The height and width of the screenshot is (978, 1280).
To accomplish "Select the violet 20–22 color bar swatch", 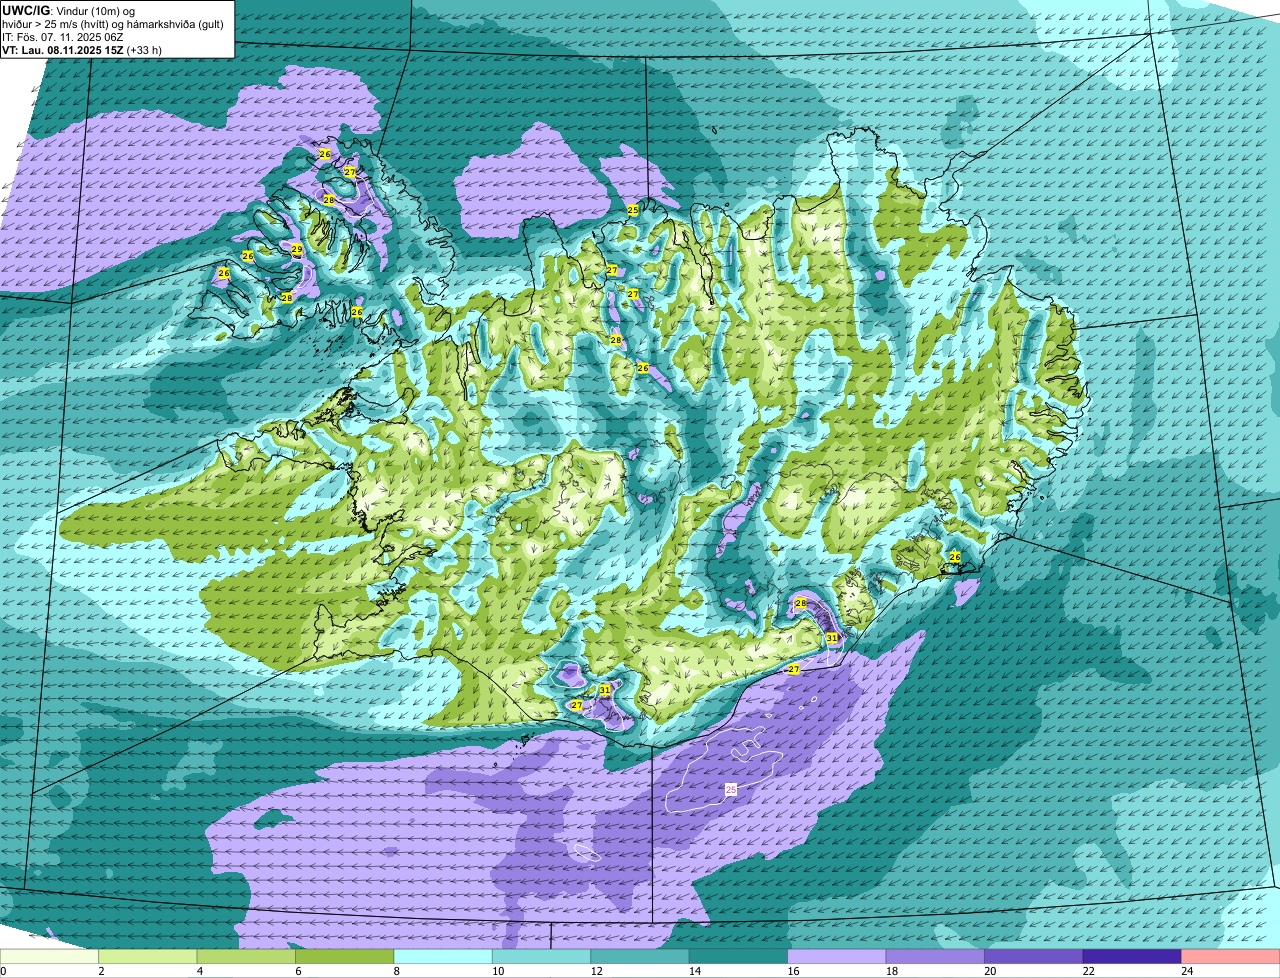I will pyautogui.click(x=1034, y=957).
